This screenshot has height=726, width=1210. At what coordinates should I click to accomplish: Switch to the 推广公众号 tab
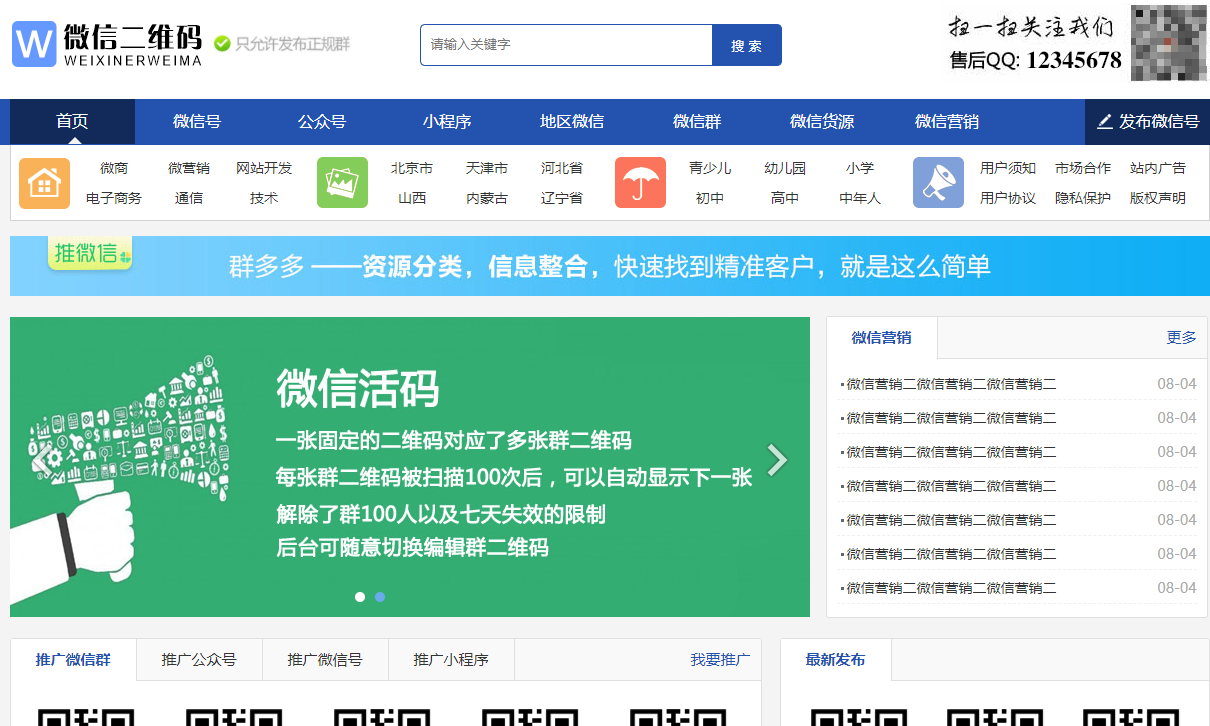tap(199, 660)
